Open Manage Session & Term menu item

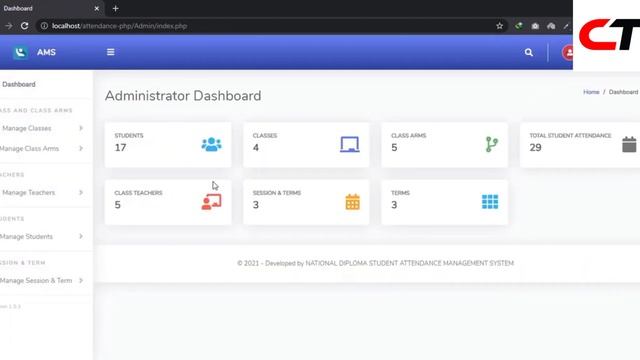click(x=36, y=280)
